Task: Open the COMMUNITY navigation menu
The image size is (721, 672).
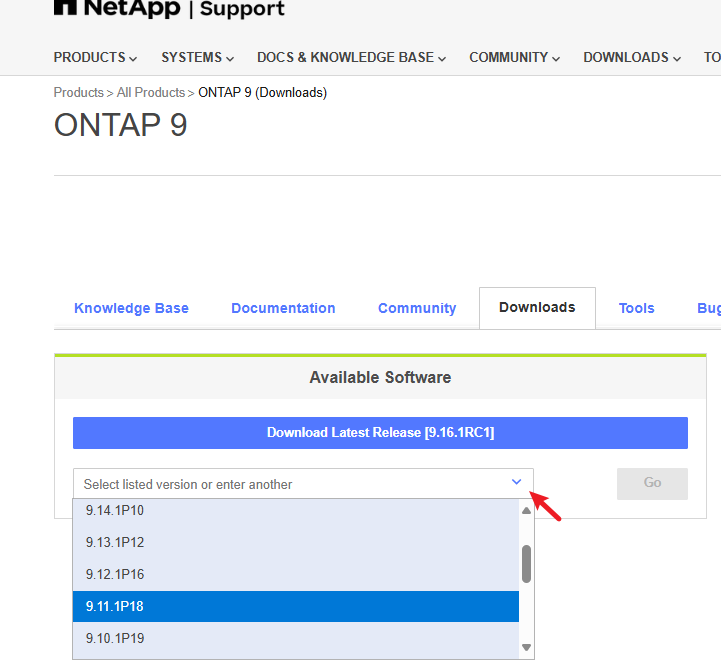Action: click(x=514, y=57)
